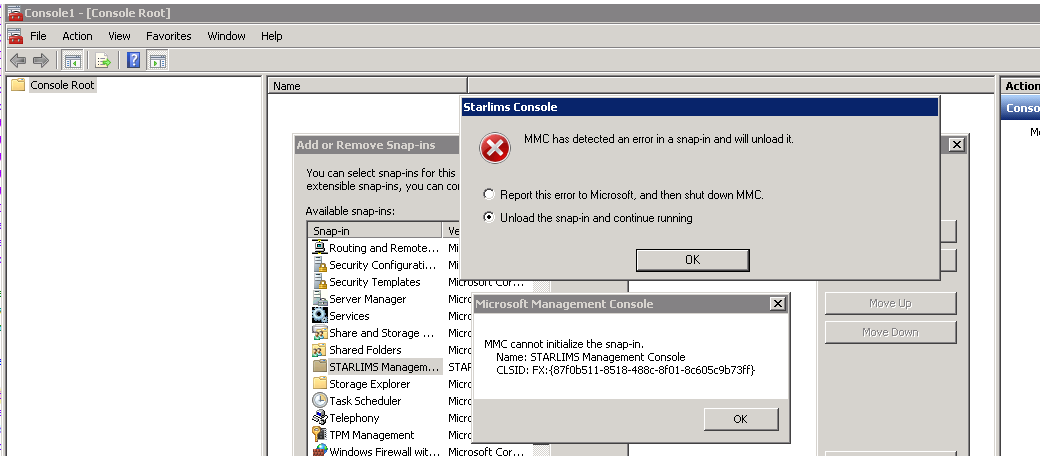Viewport: 1040px width, 459px height.
Task: Open the Favorites menu
Action: 168,36
